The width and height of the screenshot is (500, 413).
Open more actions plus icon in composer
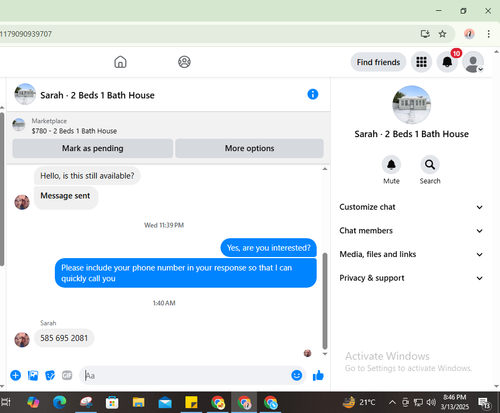click(16, 376)
